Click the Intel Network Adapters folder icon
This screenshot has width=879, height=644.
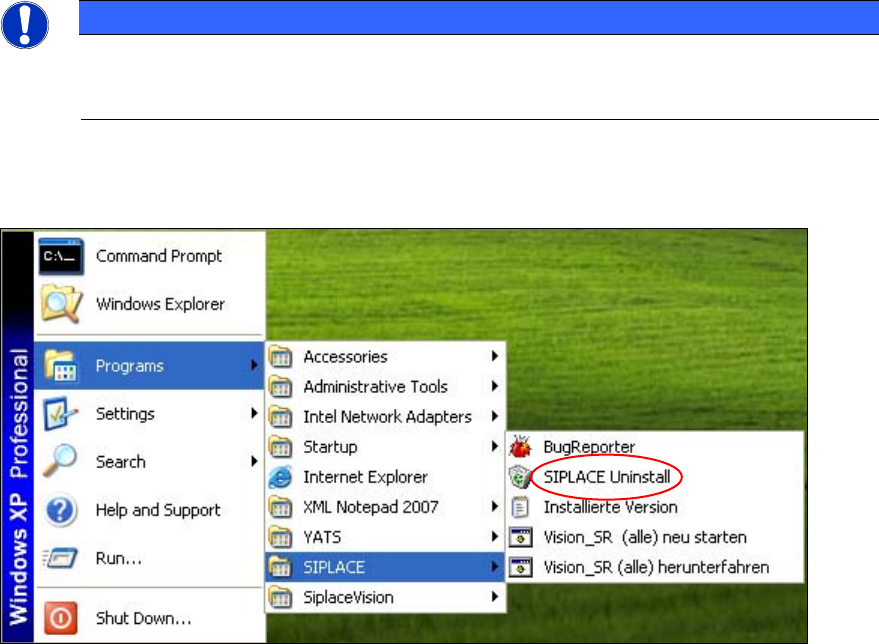(280, 417)
